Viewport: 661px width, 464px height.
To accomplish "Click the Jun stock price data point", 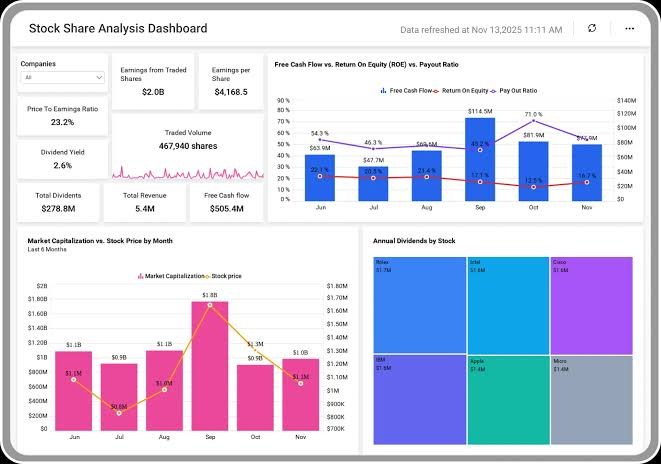I will (74, 380).
